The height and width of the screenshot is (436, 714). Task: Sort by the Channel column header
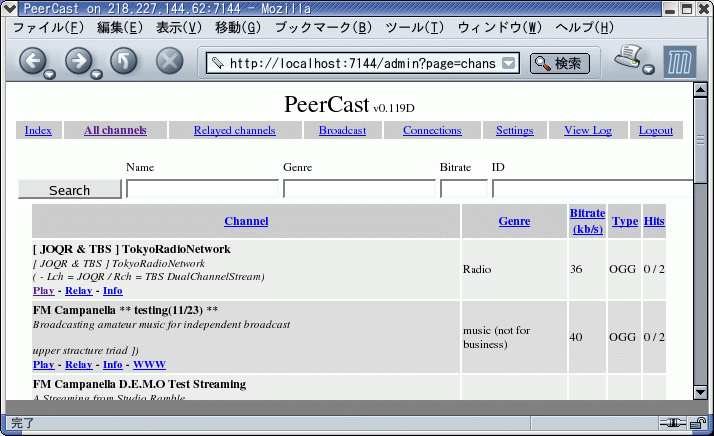(x=246, y=221)
